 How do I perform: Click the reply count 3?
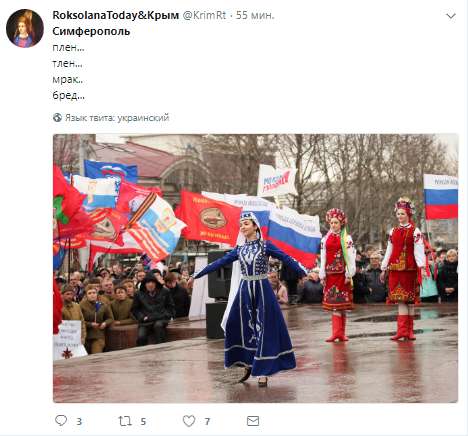coord(79,422)
